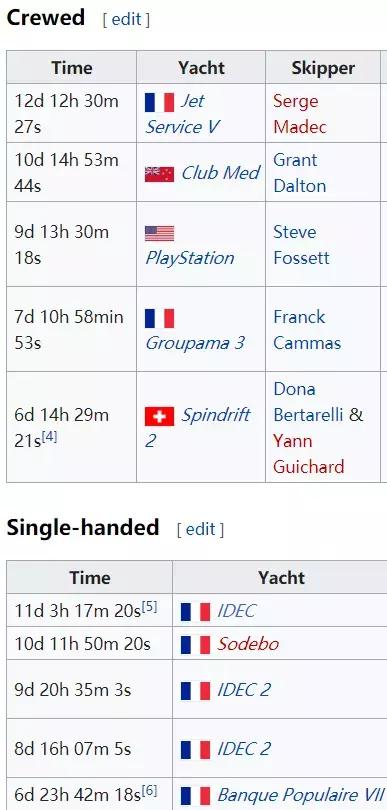Click the Swiss flag beside Spindrift 2
This screenshot has height=810, width=387.
[159, 416]
